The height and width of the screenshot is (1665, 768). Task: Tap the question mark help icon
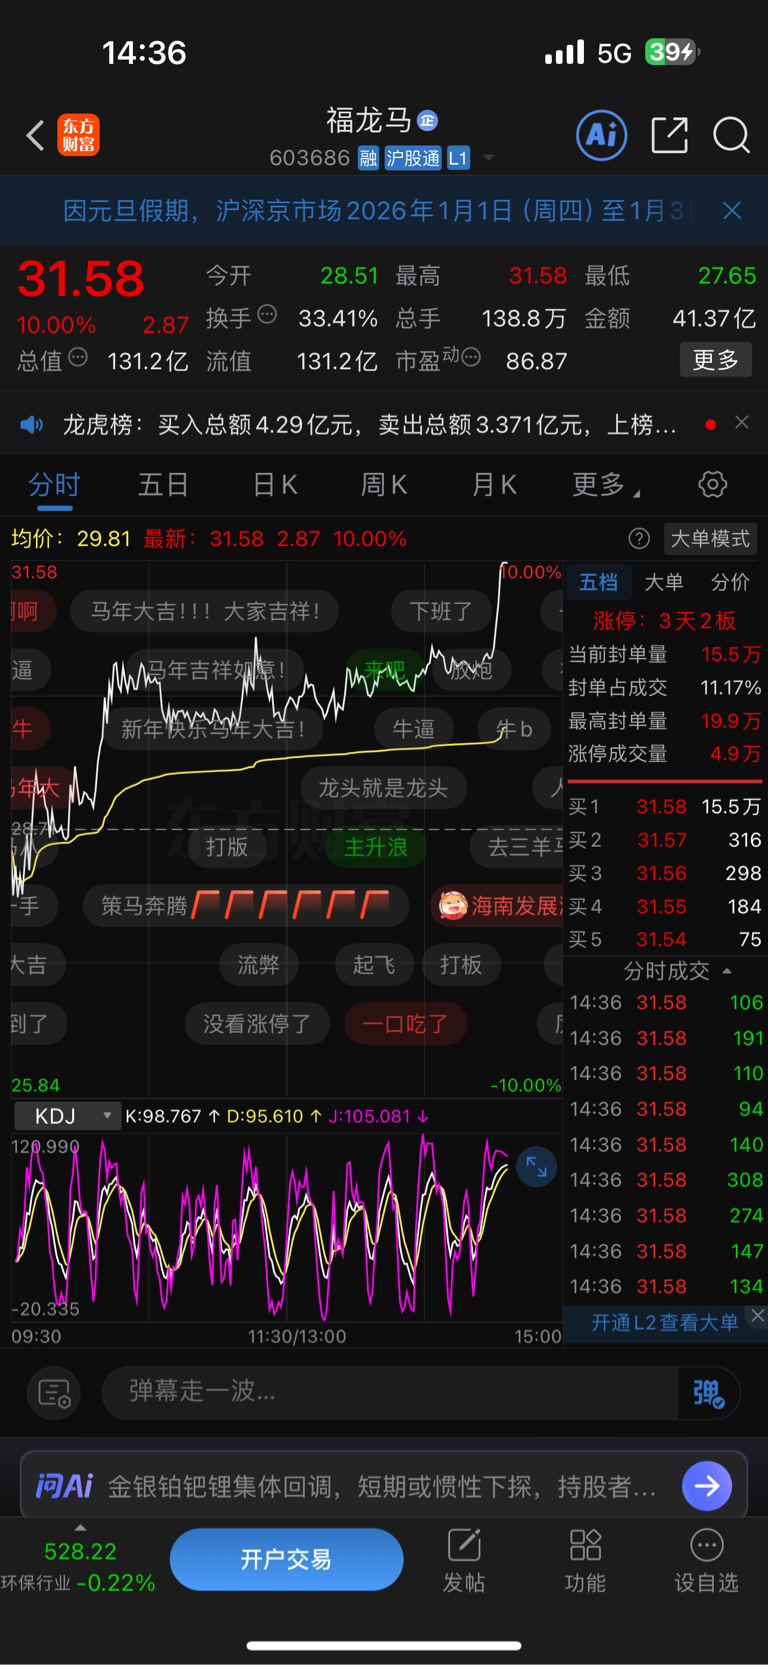639,539
